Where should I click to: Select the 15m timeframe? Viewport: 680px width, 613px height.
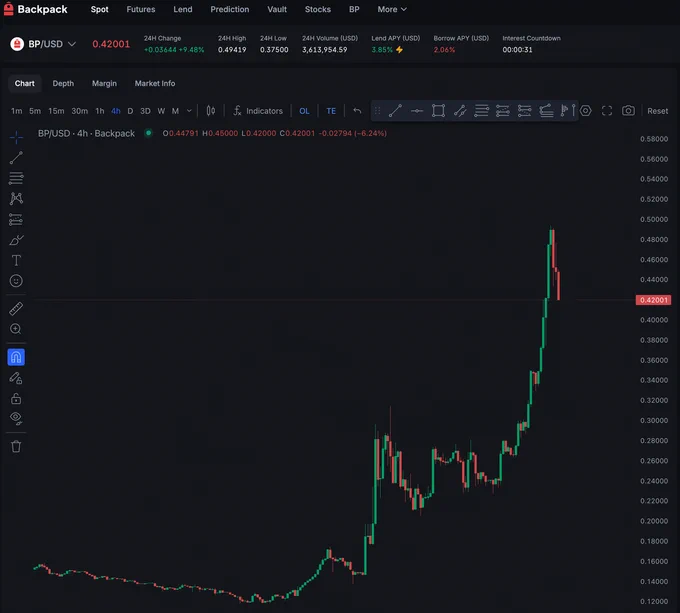pos(56,111)
